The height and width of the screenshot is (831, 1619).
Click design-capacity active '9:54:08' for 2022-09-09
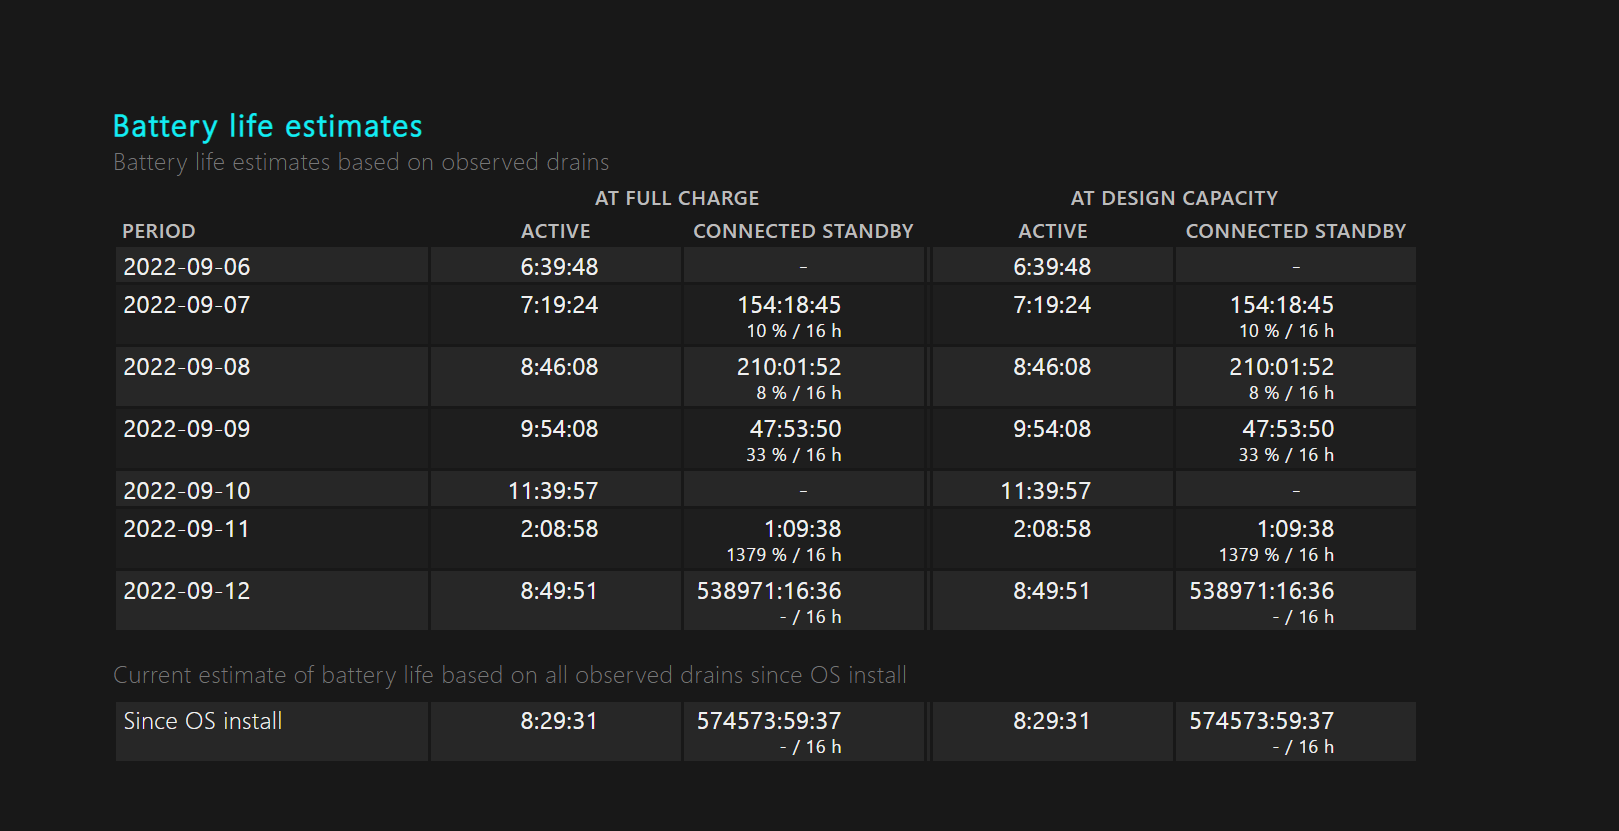click(x=1052, y=429)
